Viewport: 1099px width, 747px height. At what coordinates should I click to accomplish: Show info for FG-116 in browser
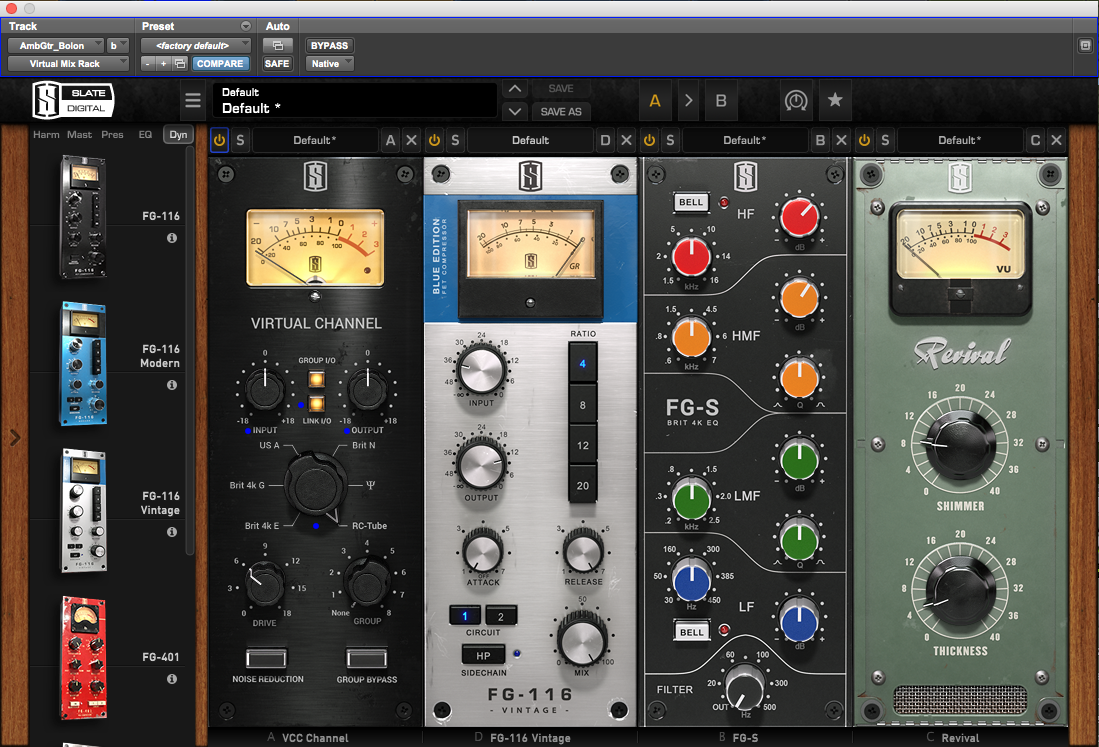(172, 238)
